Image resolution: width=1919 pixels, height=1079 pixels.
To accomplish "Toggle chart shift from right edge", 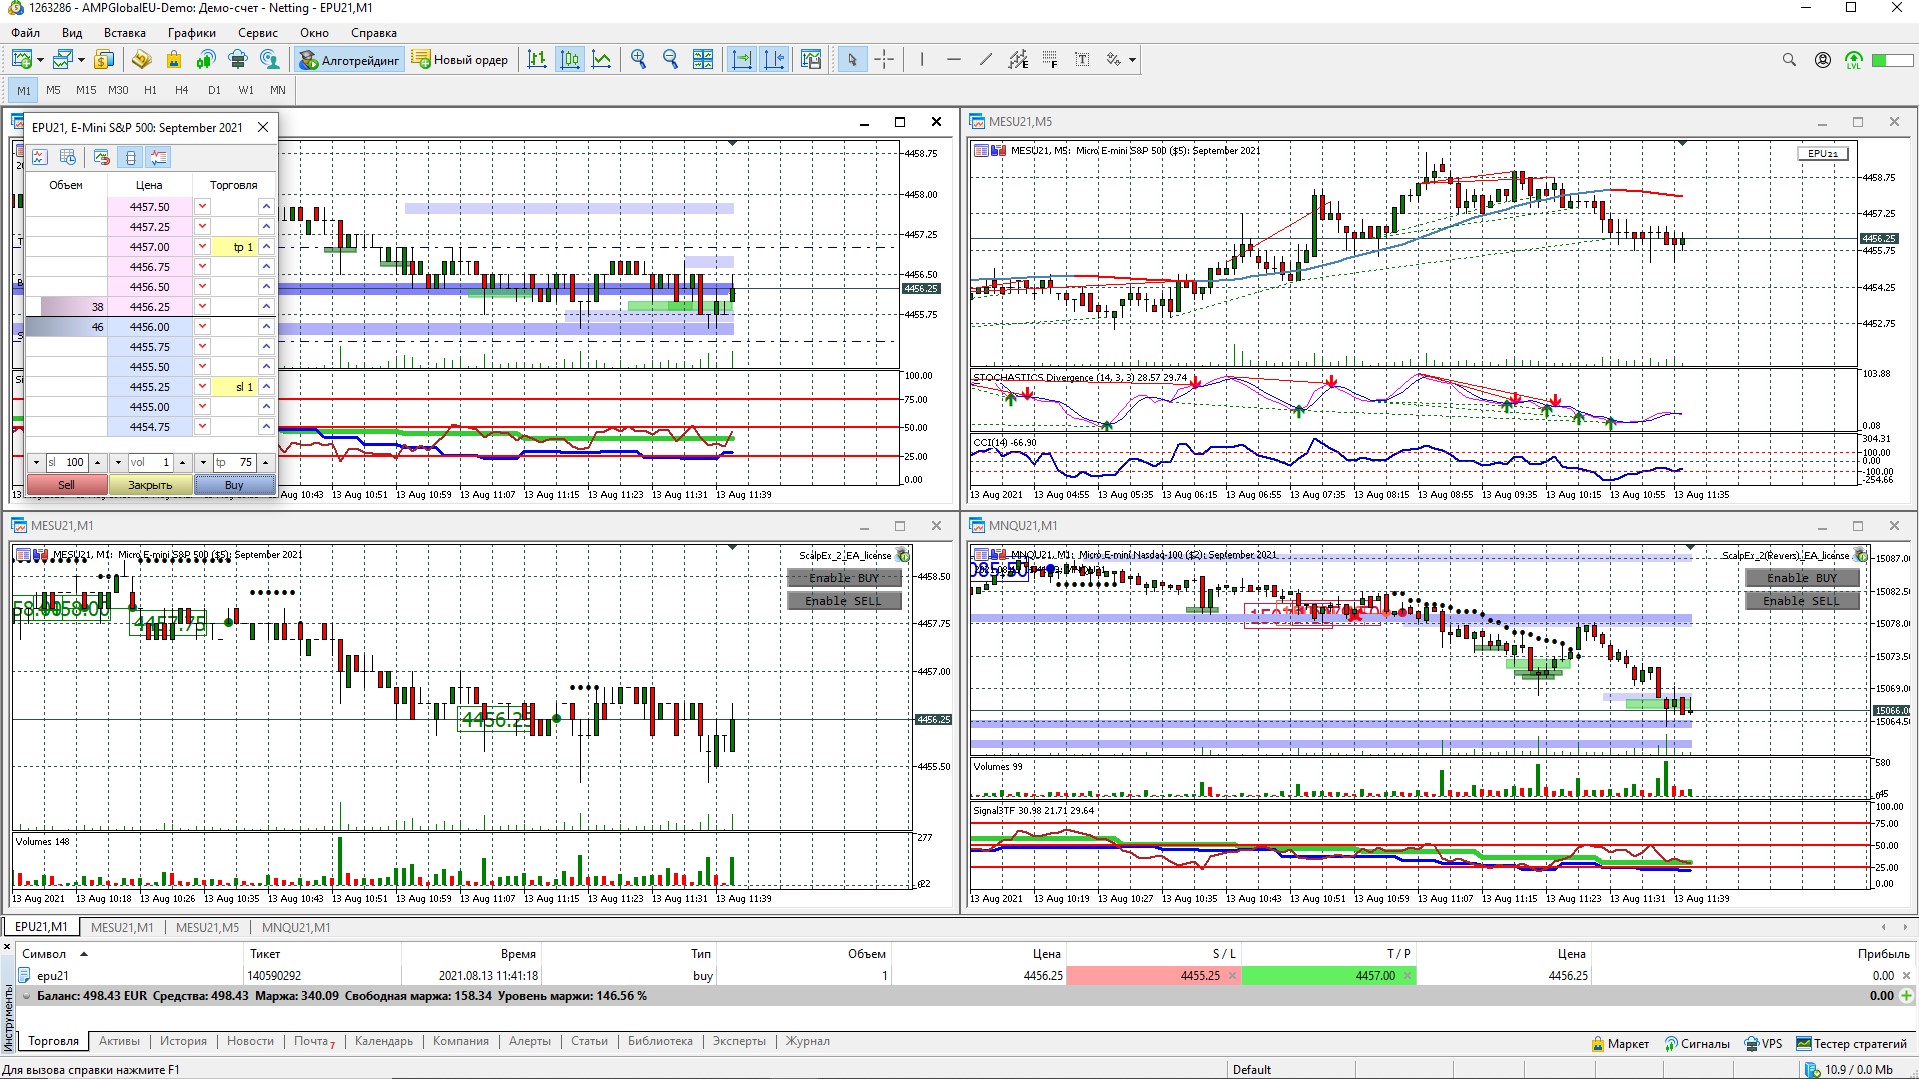I will (774, 60).
